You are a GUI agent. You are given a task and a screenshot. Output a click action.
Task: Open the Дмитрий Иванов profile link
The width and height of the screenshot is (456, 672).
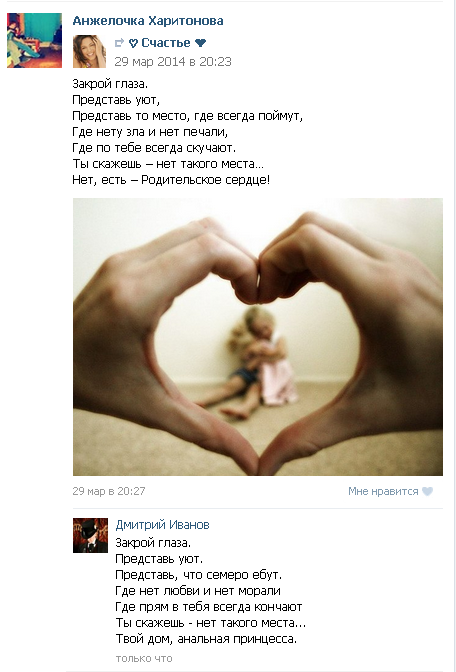point(162,525)
